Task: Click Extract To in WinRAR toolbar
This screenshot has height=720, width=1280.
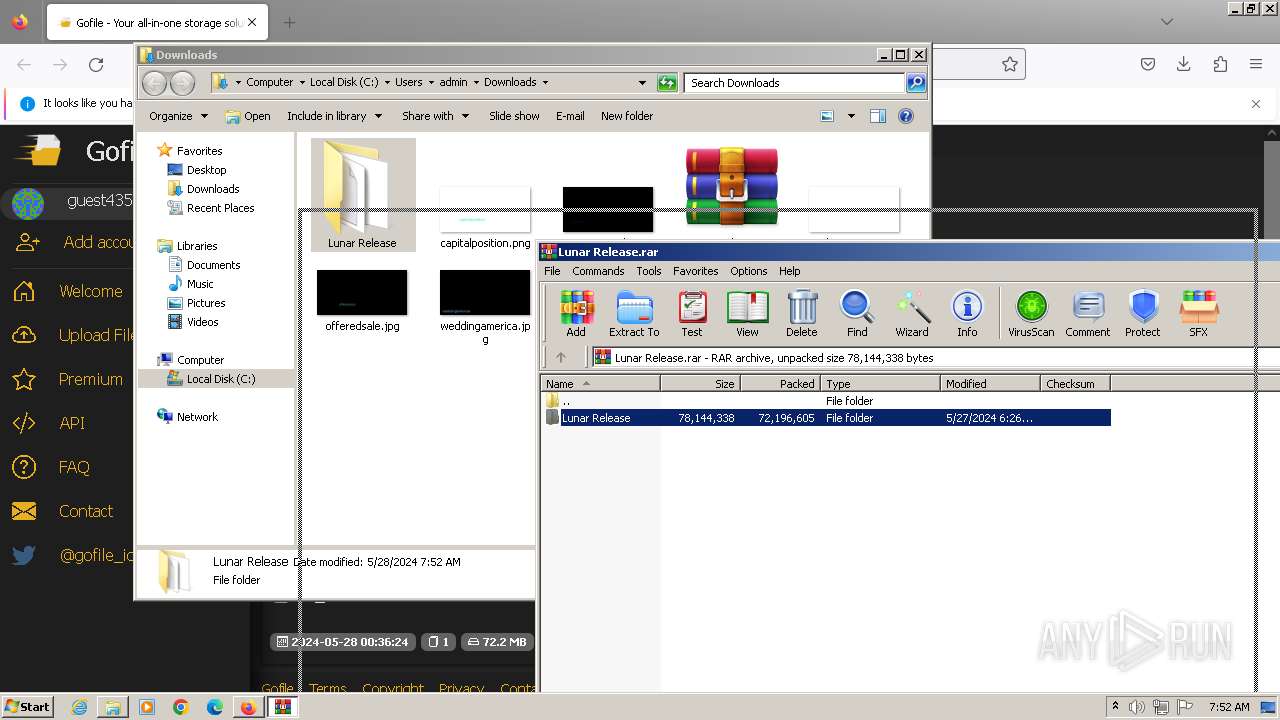Action: [634, 313]
